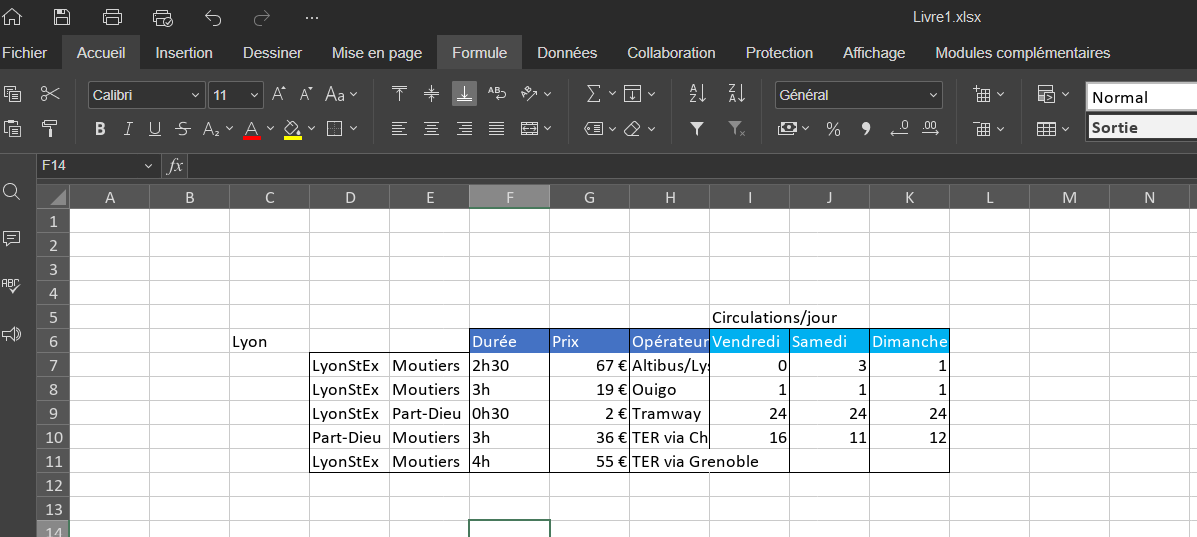1197x537 pixels.
Task: Click the Select All corner triangle
Action: click(x=53, y=198)
